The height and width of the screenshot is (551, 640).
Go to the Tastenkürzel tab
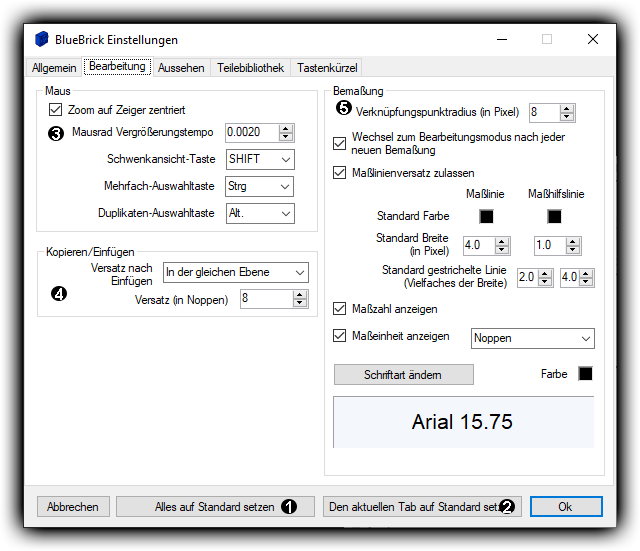pyautogui.click(x=327, y=68)
